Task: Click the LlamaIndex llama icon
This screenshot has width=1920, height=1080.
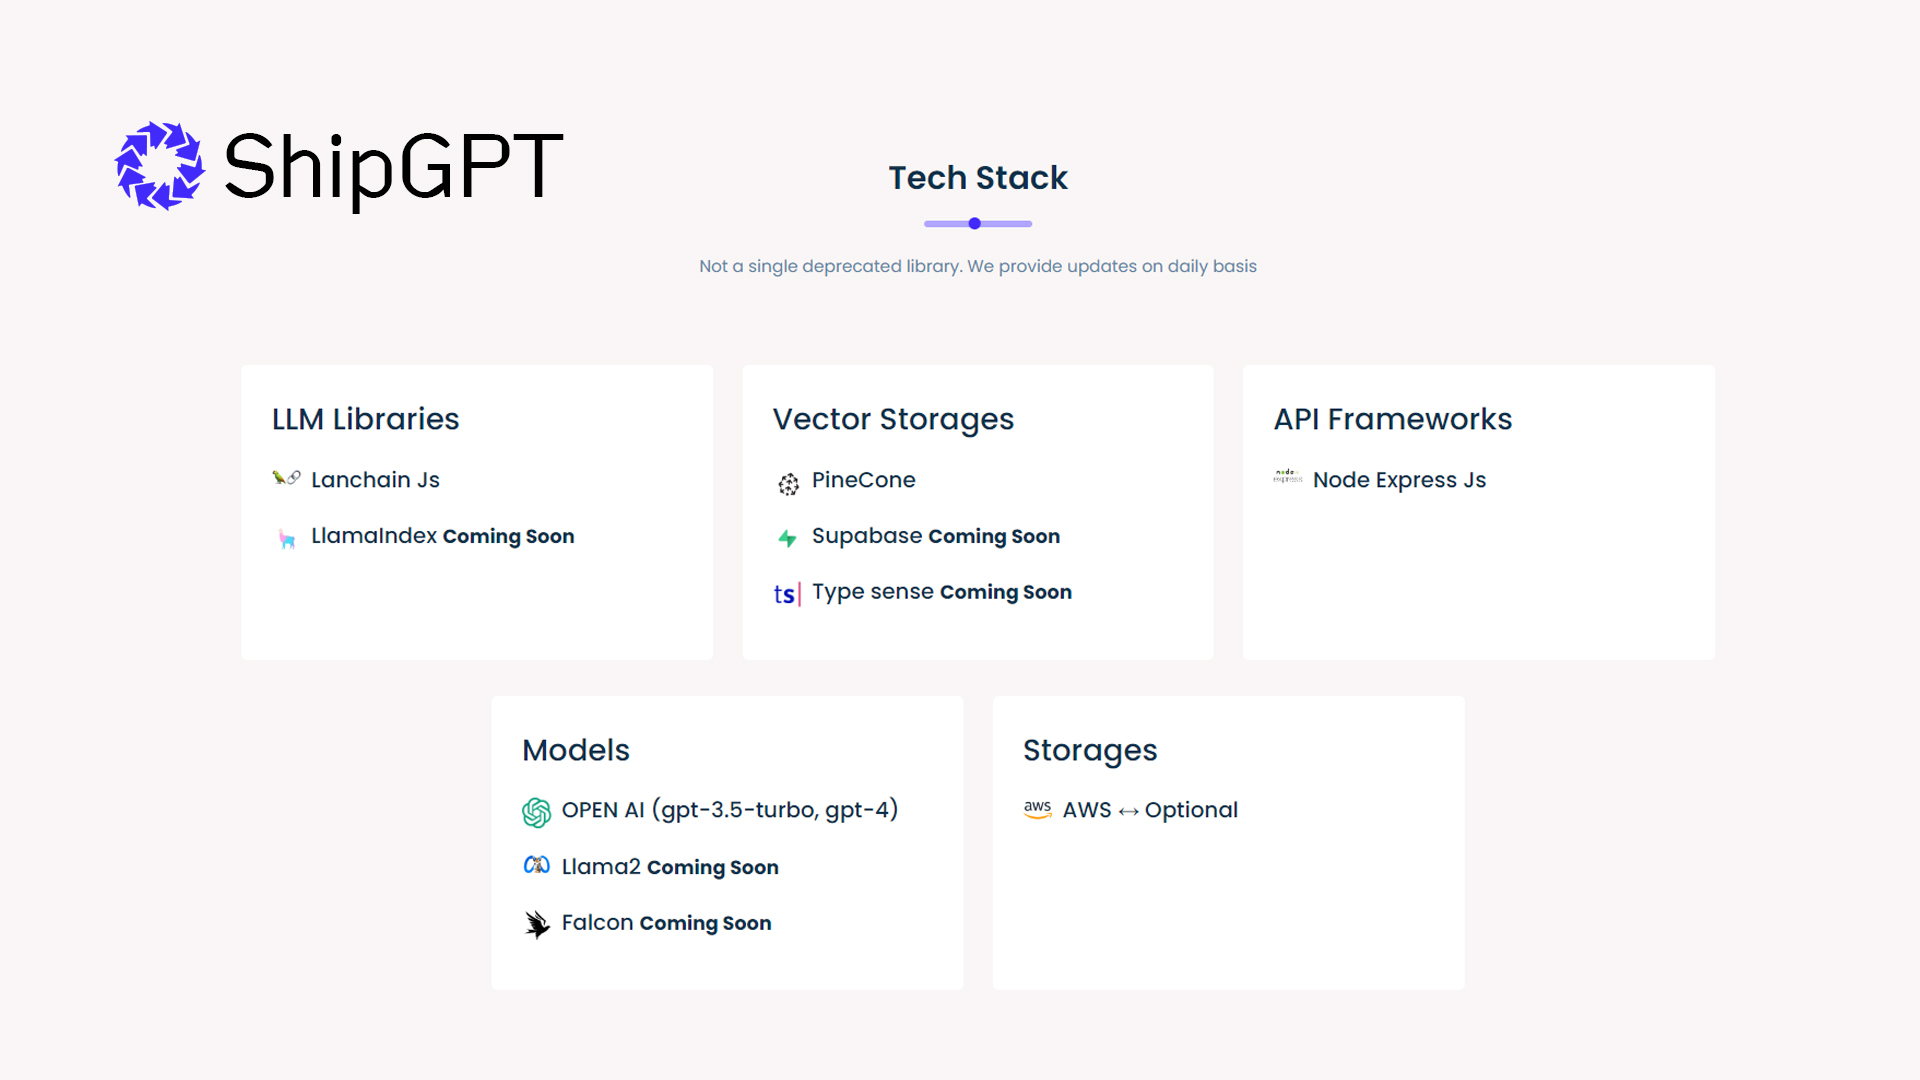Action: pyautogui.click(x=287, y=537)
